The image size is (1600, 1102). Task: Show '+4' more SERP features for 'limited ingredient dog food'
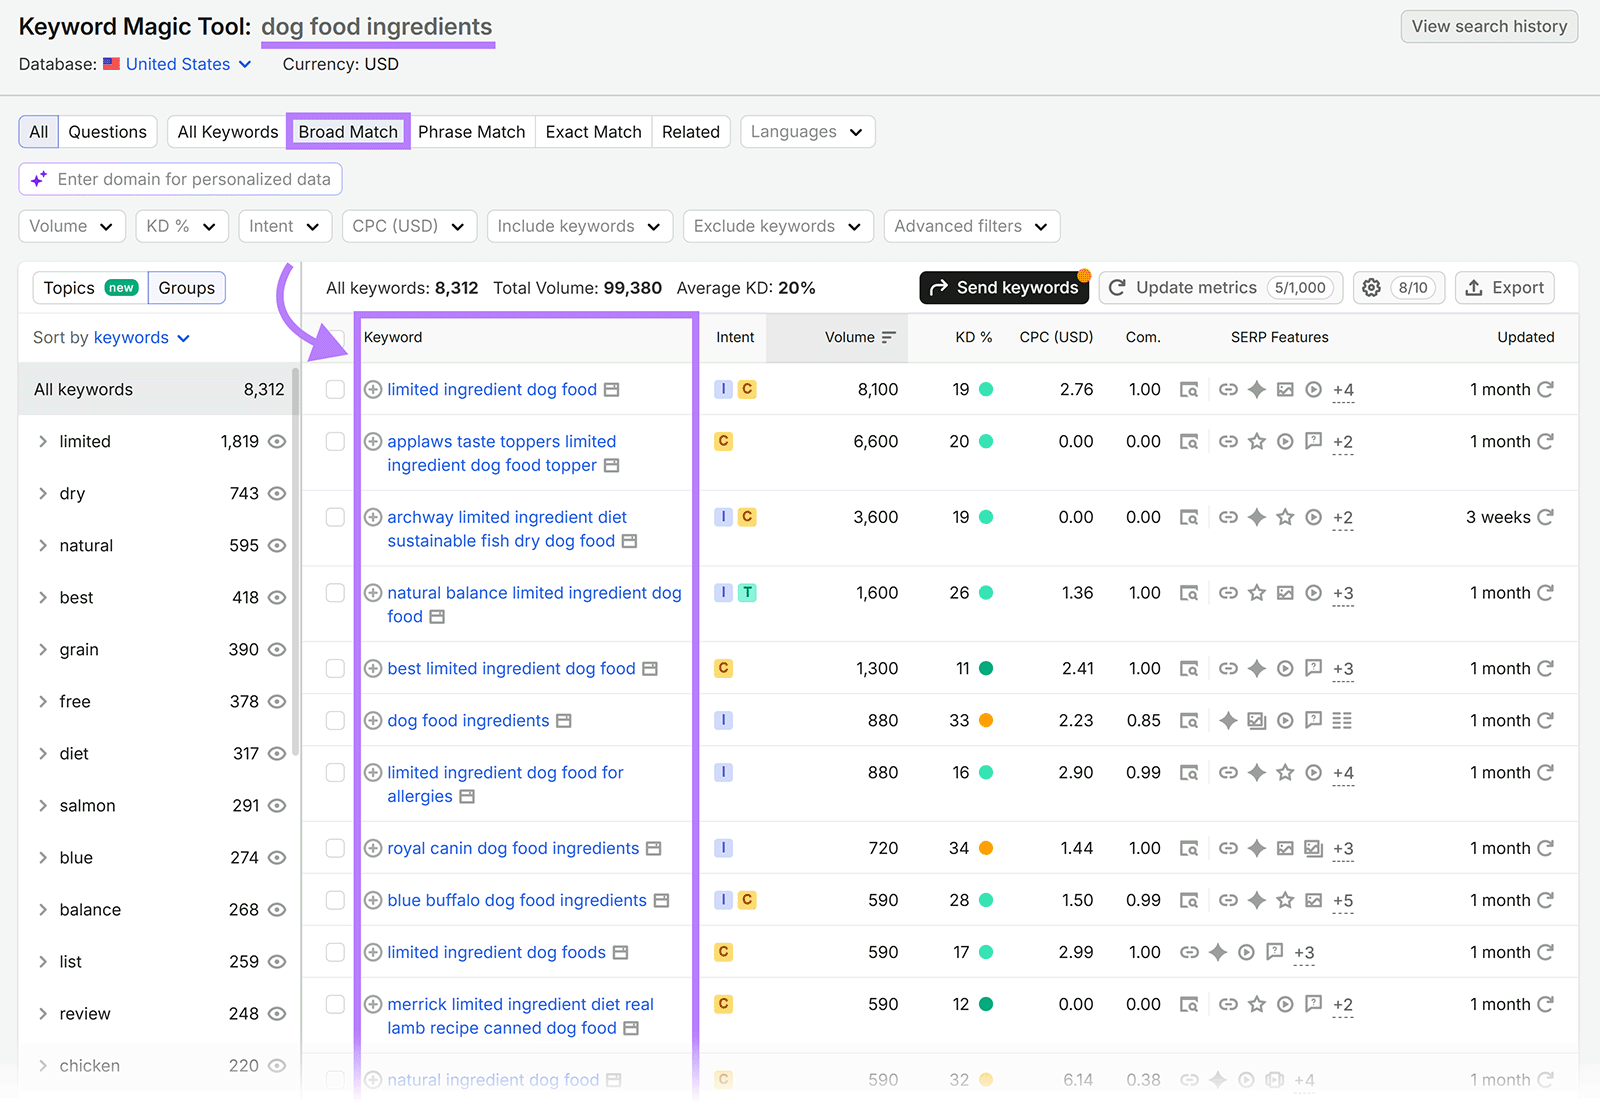[1343, 390]
